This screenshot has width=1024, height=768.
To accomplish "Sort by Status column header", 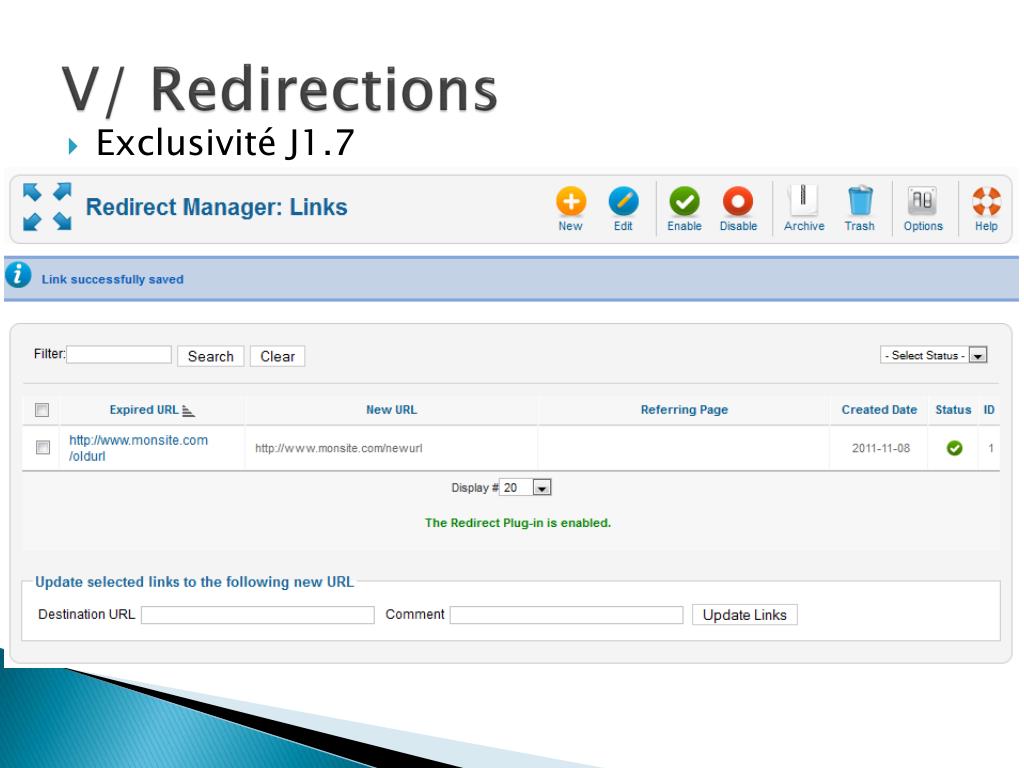I will [953, 409].
